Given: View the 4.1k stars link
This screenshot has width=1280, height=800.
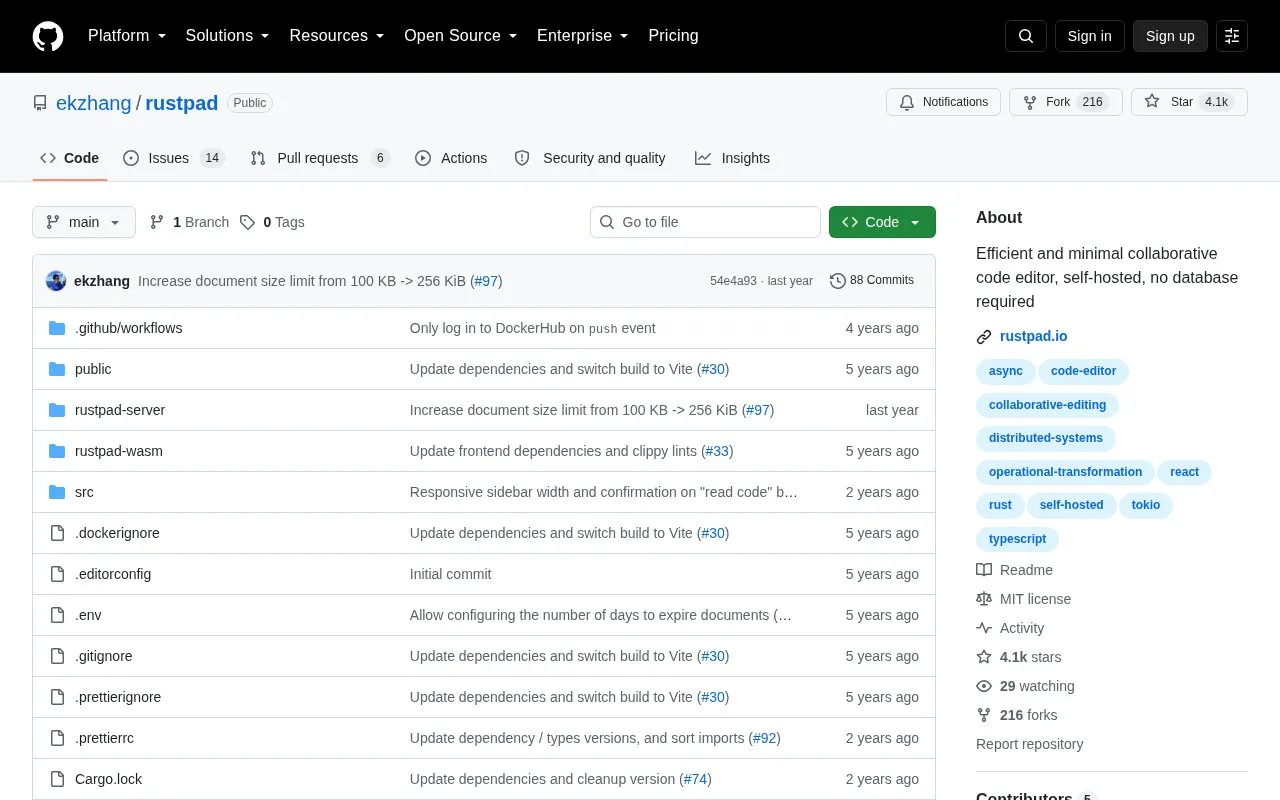Looking at the screenshot, I should pyautogui.click(x=1019, y=657).
